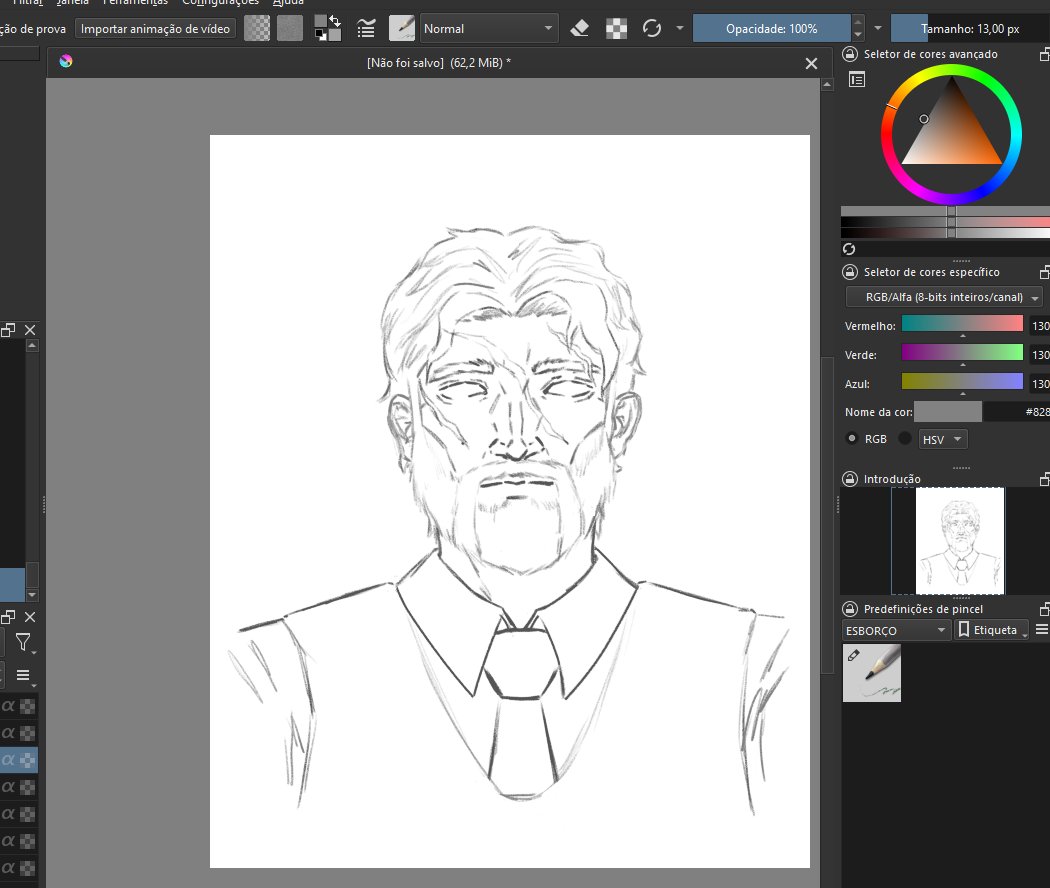Float the Introdução docker

tap(1045, 479)
